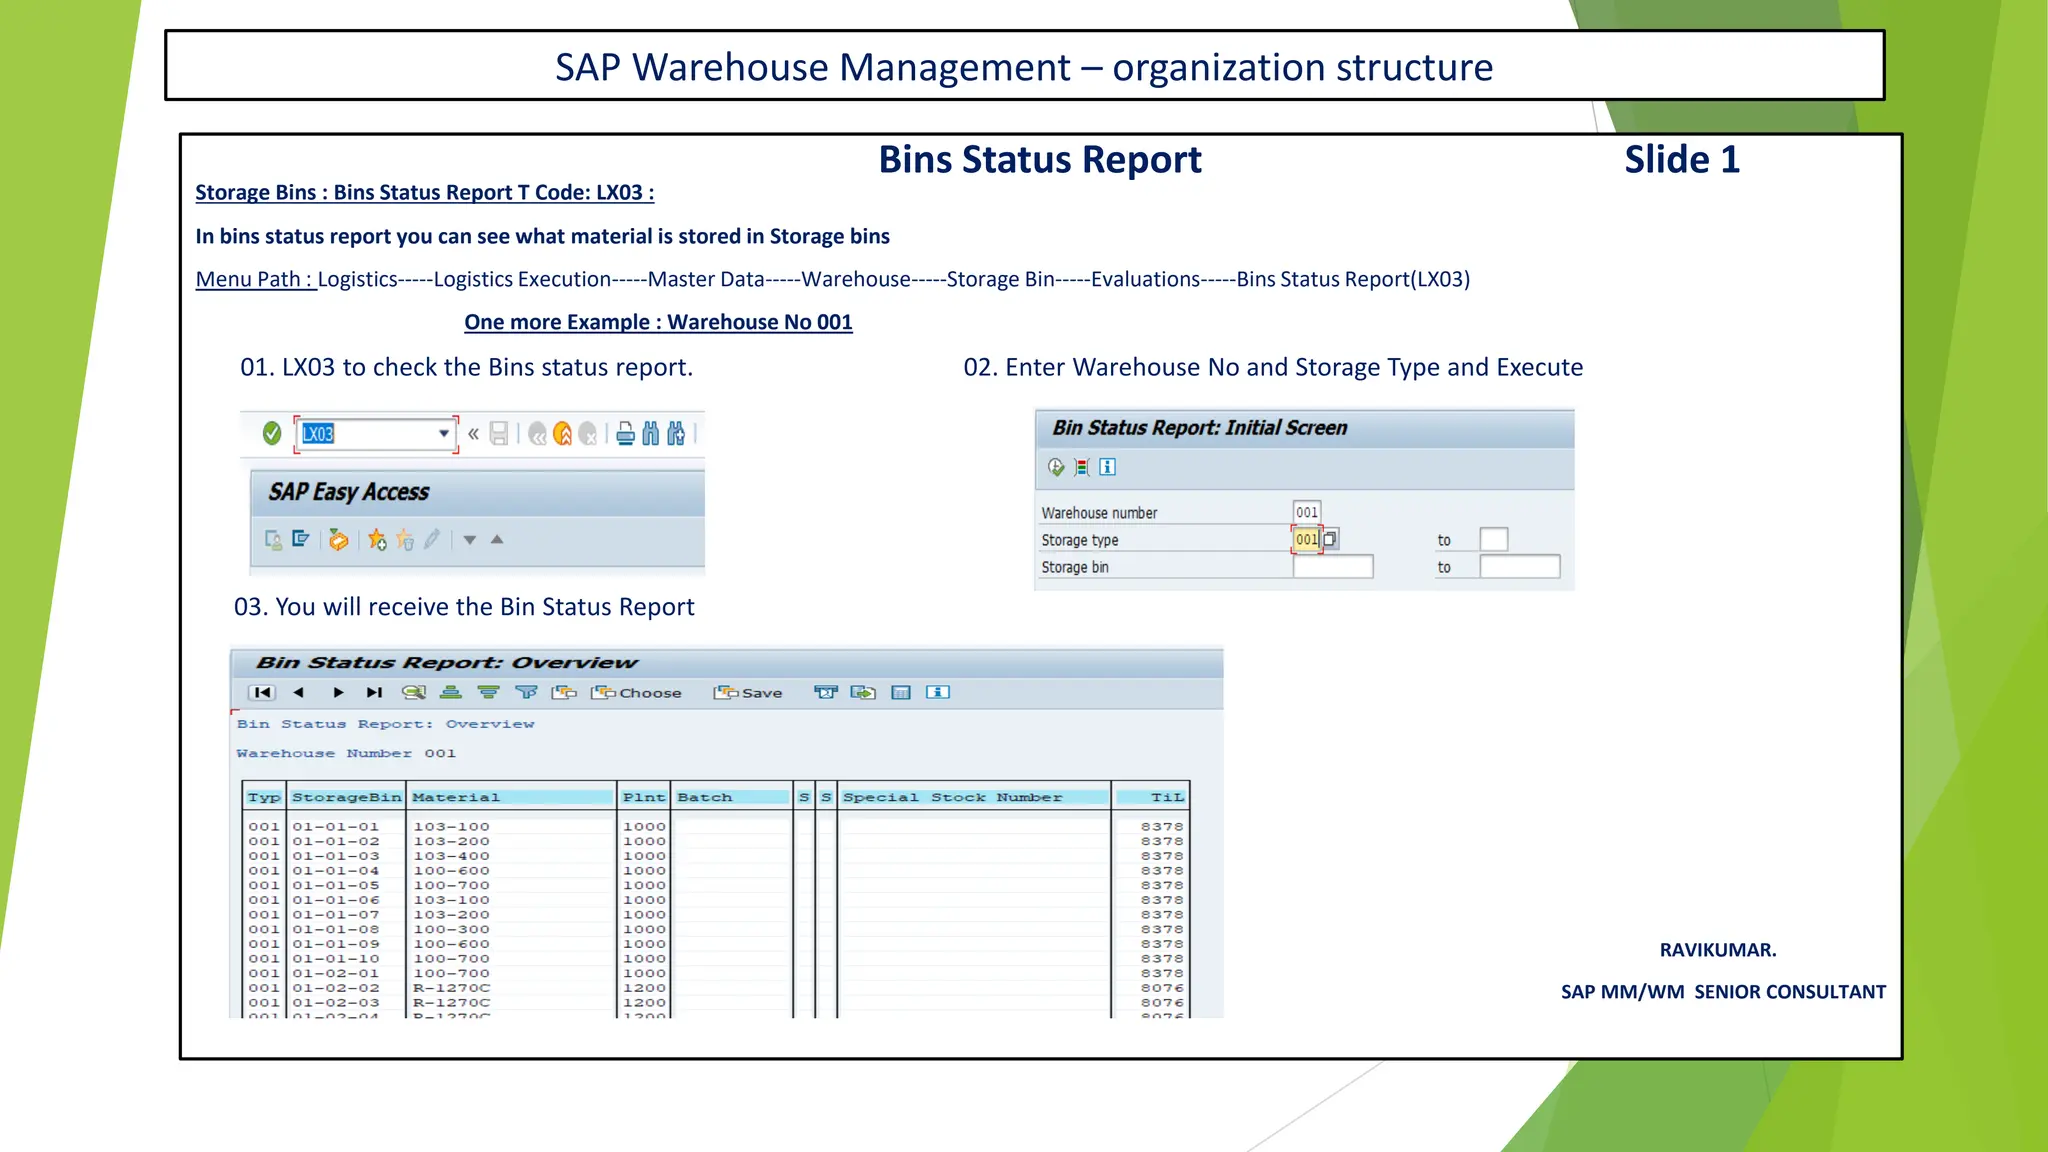Click the layout icon left of Choose
The height and width of the screenshot is (1152, 2048).
(564, 692)
